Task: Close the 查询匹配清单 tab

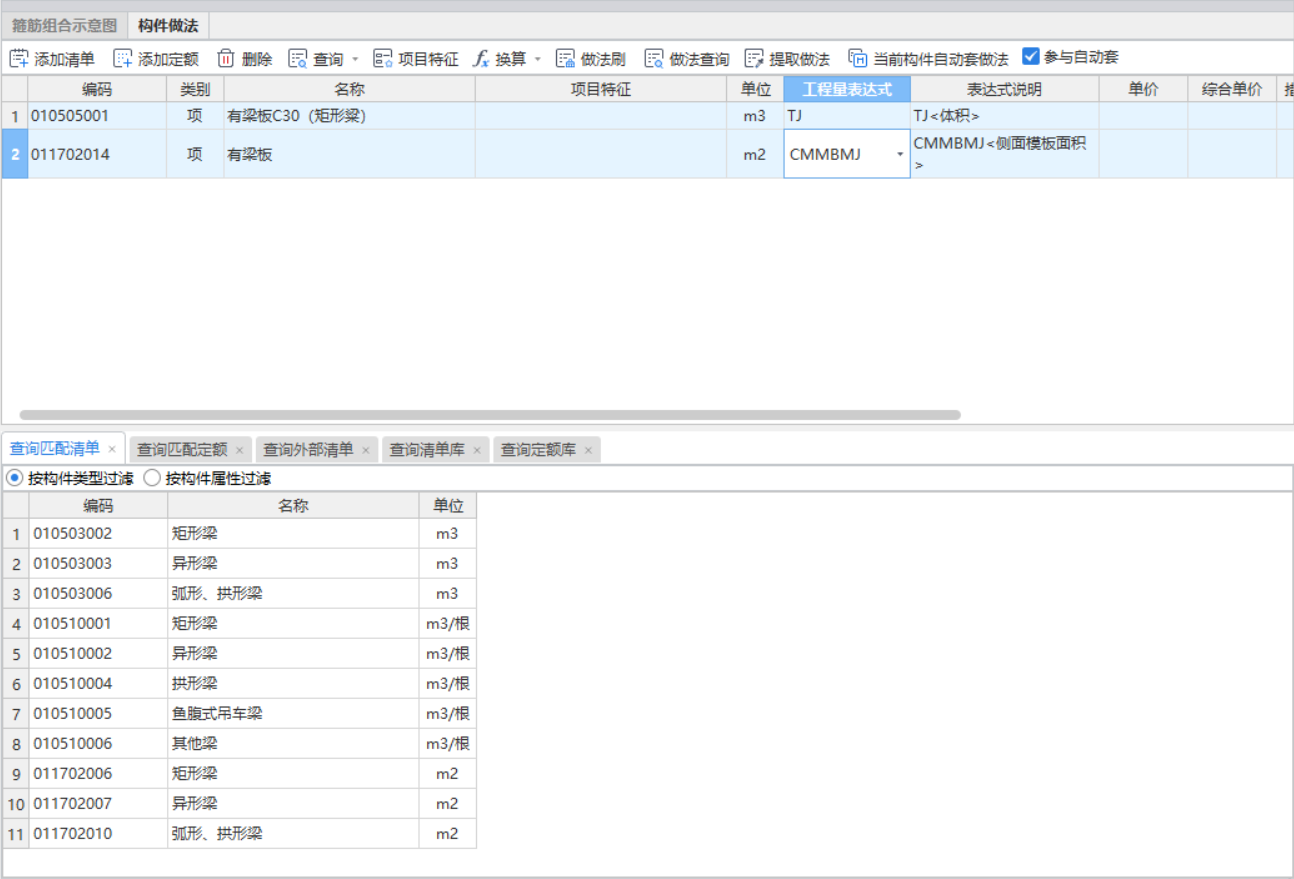Action: pyautogui.click(x=112, y=449)
